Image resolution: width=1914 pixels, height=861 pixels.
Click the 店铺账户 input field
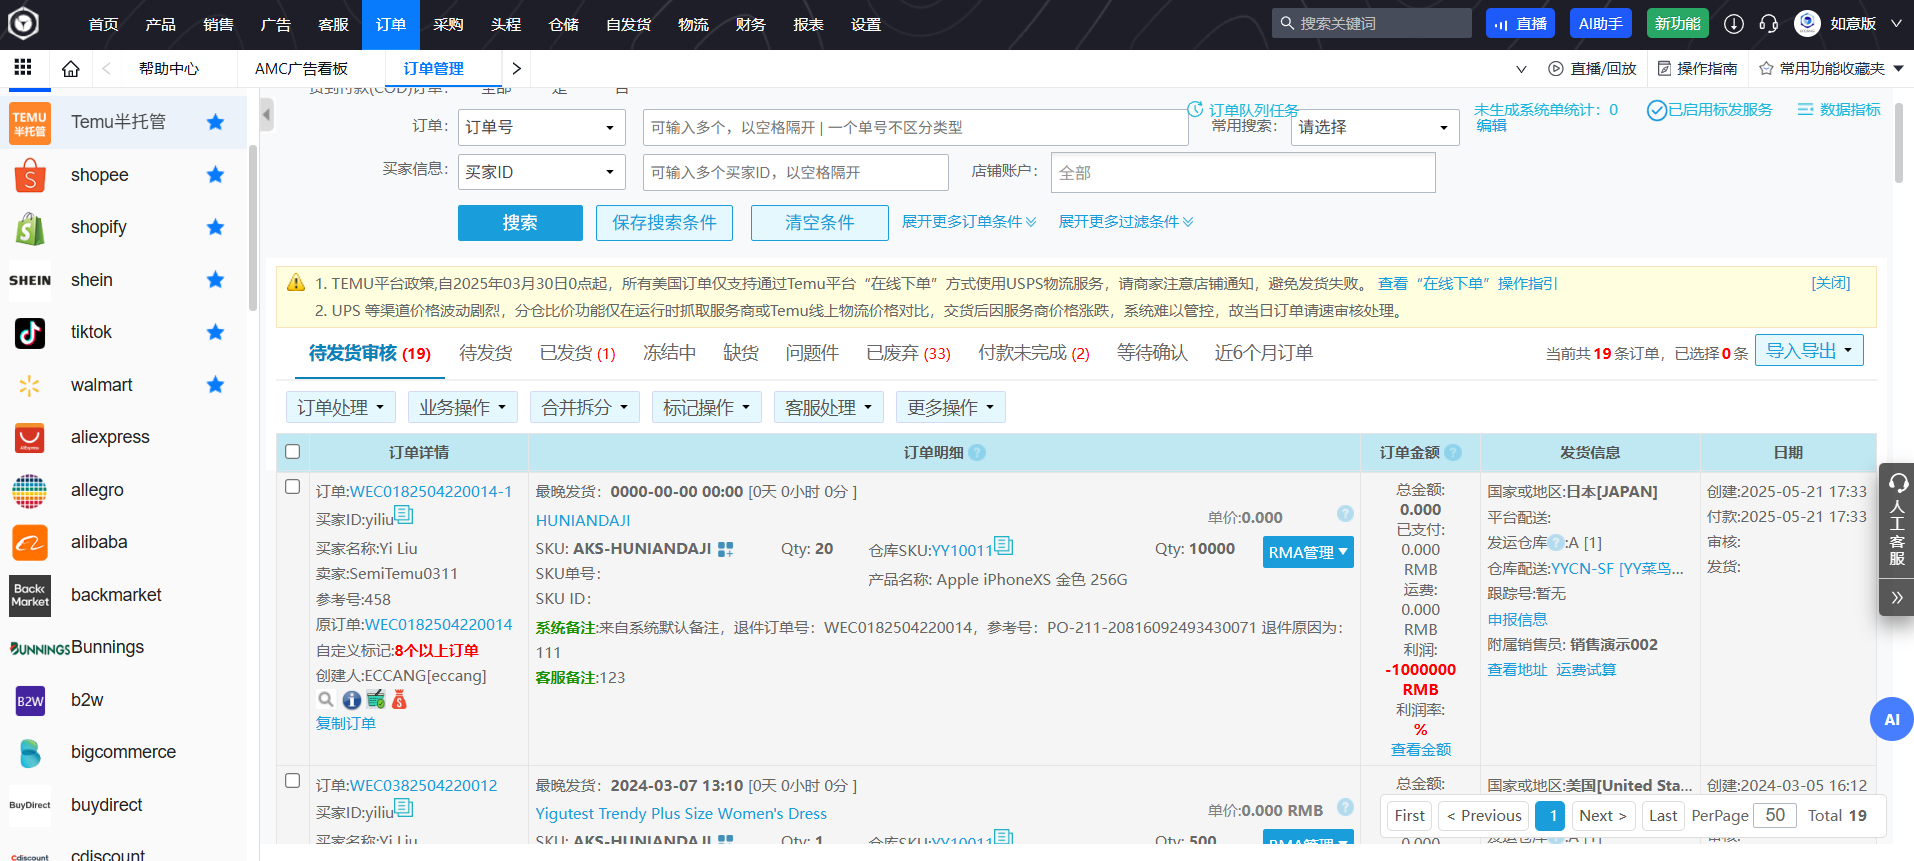tap(1242, 173)
